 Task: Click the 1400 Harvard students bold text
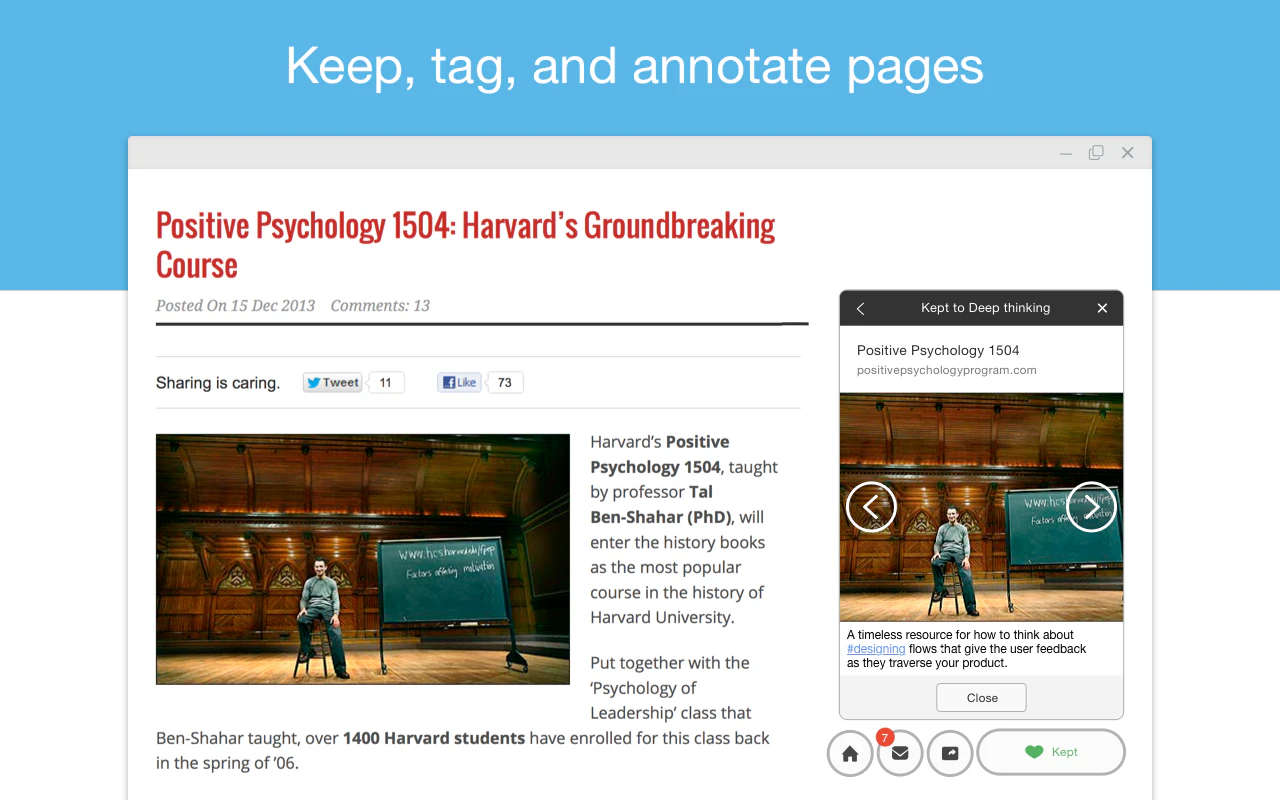[434, 738]
